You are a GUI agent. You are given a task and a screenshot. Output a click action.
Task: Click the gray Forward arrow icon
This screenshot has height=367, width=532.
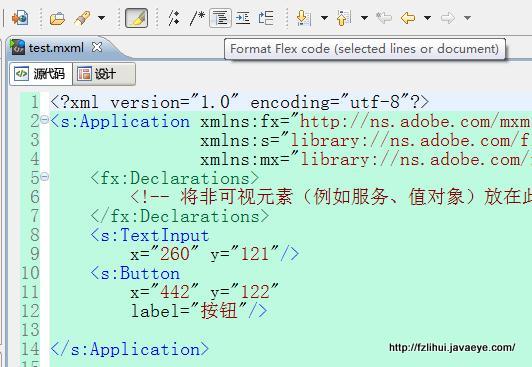tap(448, 18)
